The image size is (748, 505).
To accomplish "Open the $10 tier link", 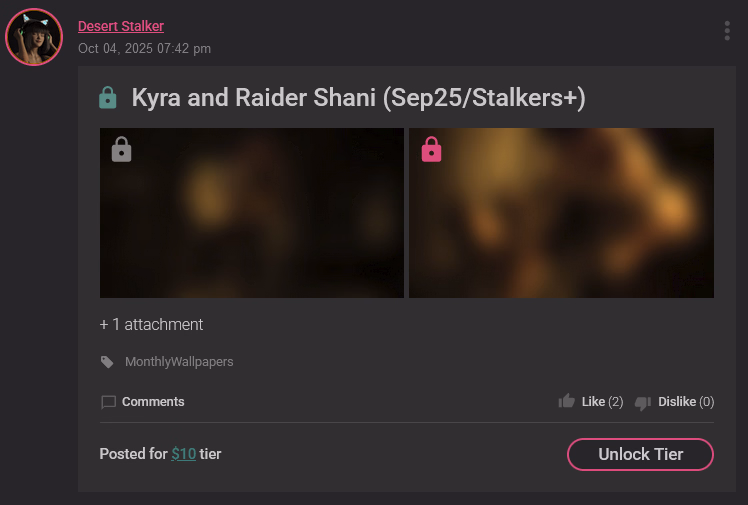I will tap(183, 454).
